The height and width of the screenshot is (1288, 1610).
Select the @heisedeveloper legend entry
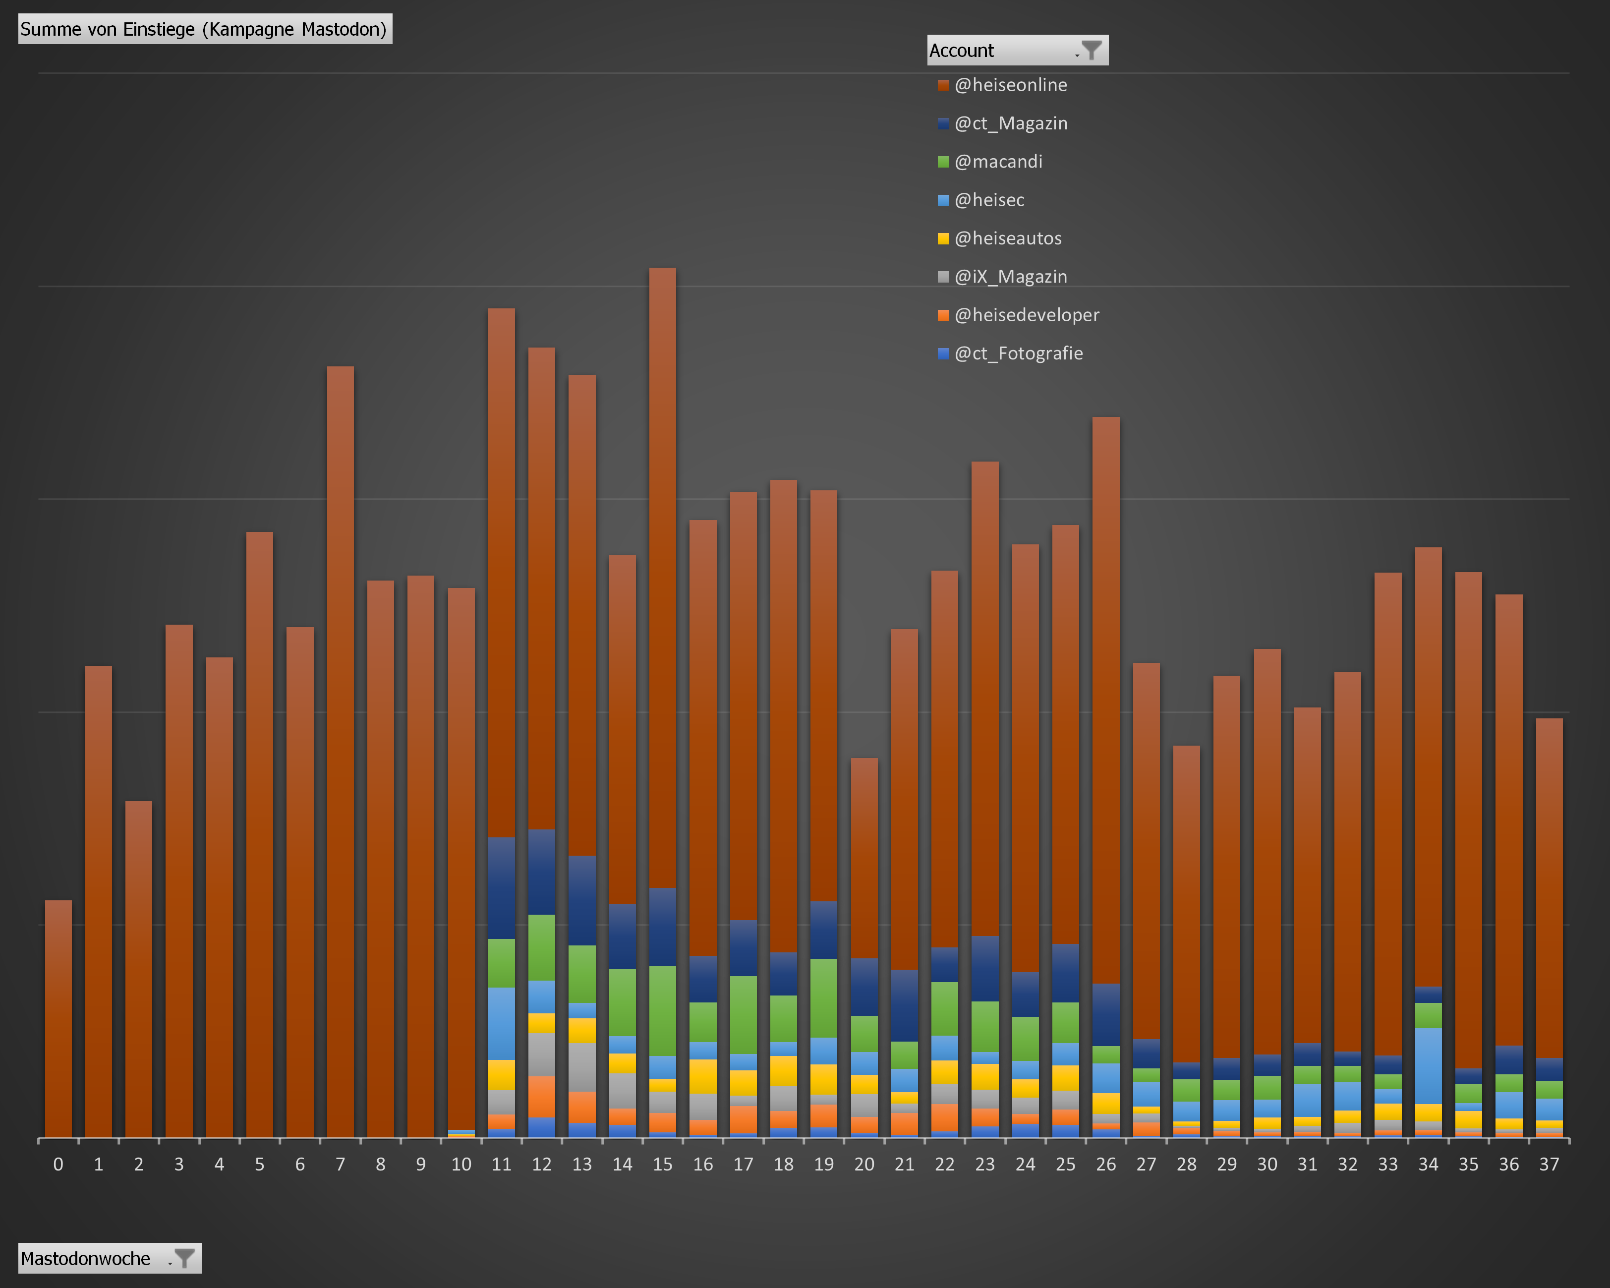(x=1026, y=315)
